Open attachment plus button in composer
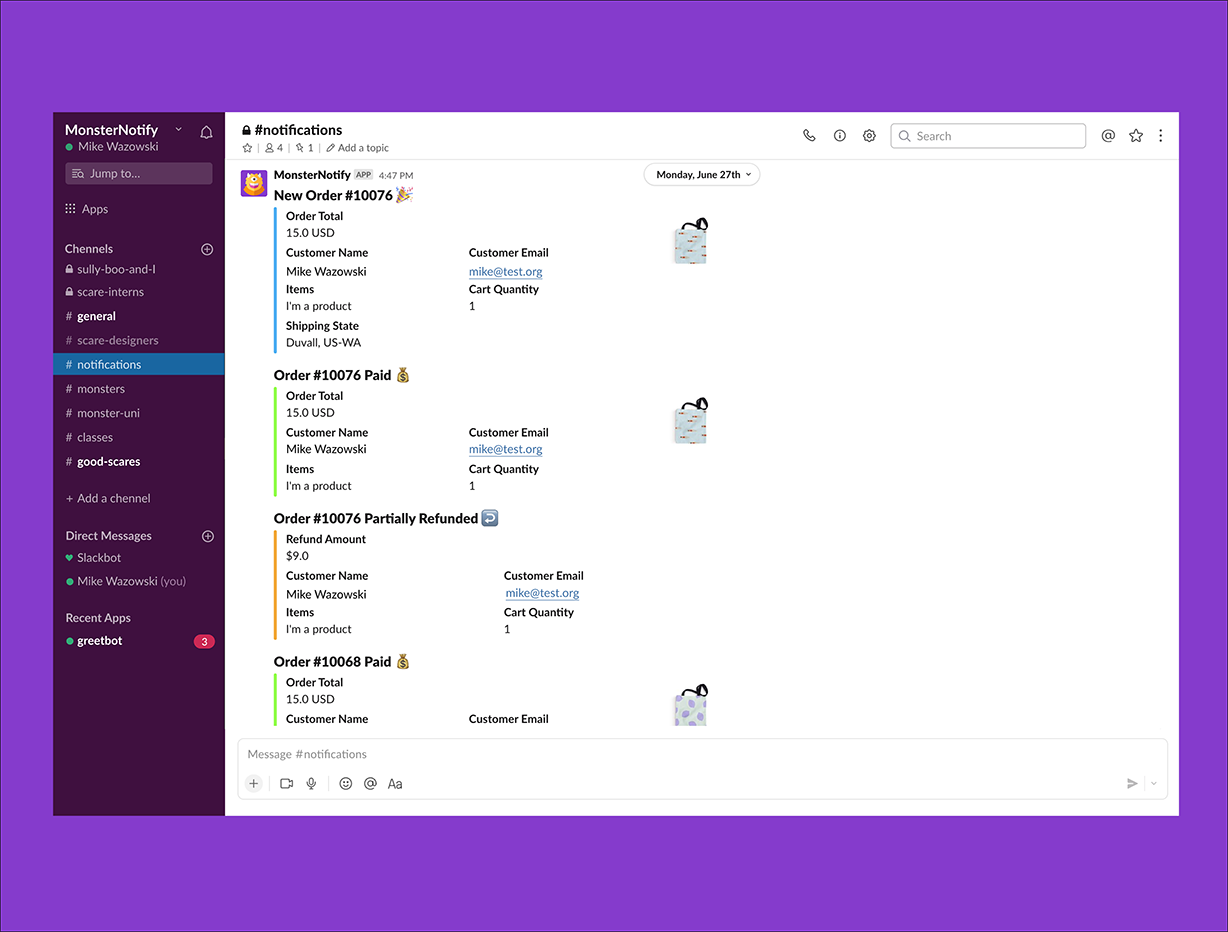 [x=254, y=784]
